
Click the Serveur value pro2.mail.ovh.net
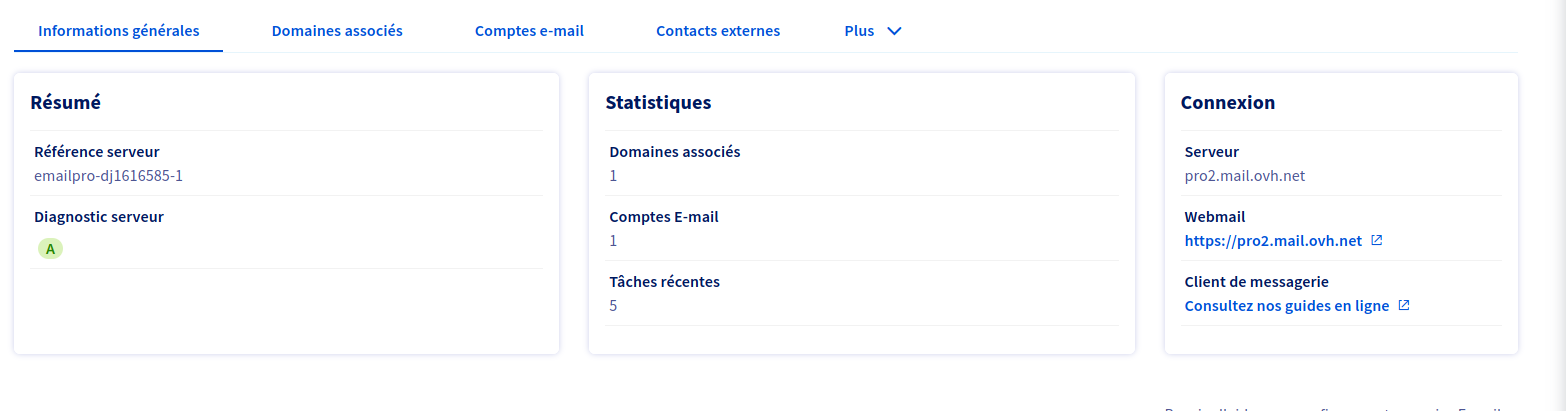(x=1245, y=176)
